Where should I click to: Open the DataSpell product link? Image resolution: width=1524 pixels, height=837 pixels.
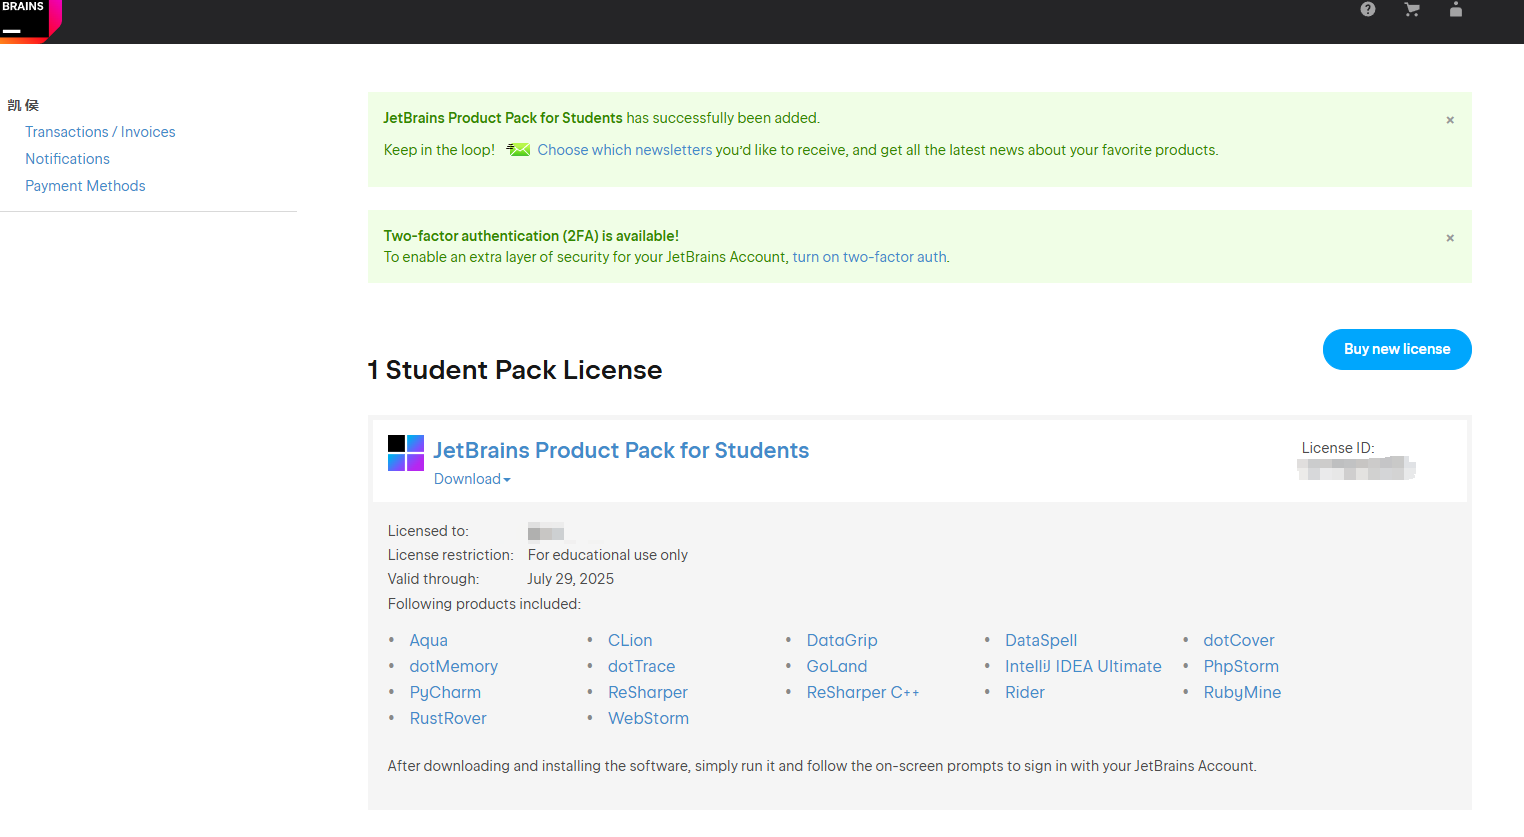click(1041, 640)
